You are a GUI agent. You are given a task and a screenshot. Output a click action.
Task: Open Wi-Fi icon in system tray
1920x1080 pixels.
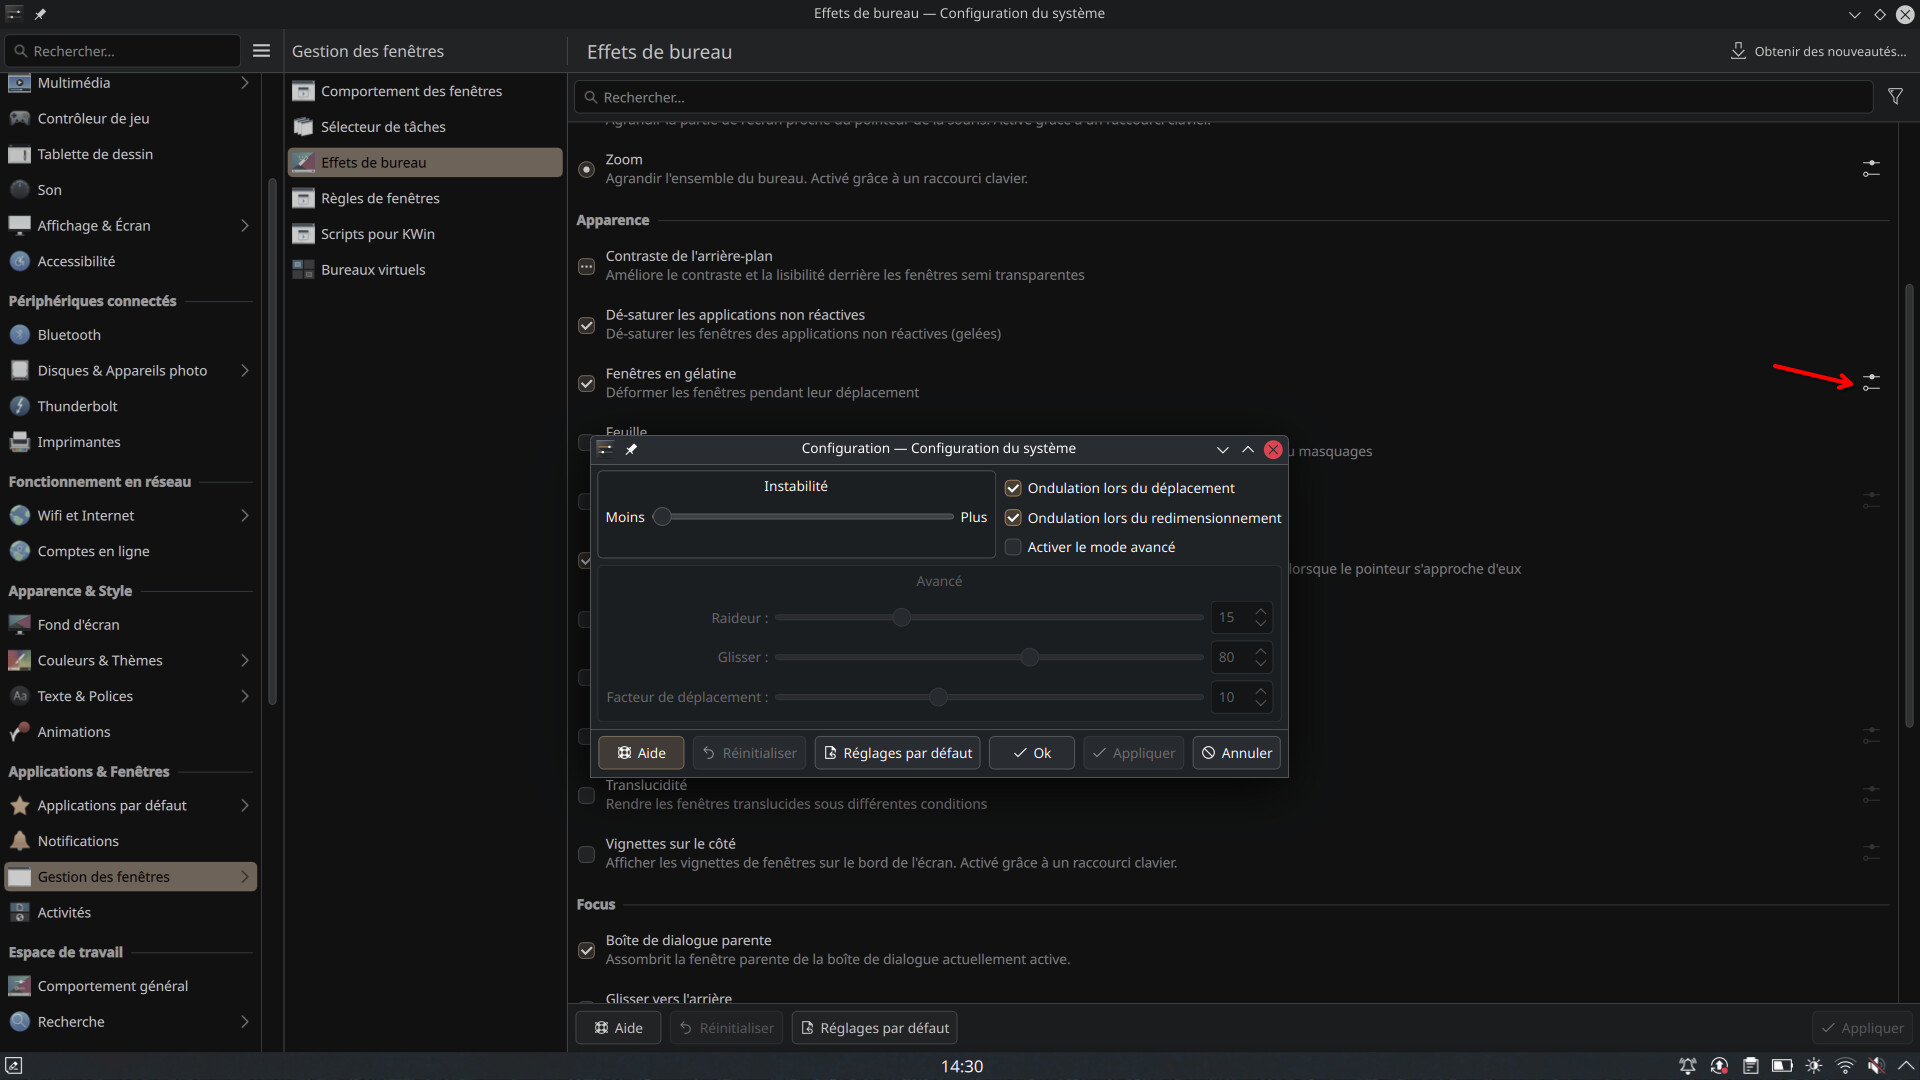pyautogui.click(x=1845, y=1066)
